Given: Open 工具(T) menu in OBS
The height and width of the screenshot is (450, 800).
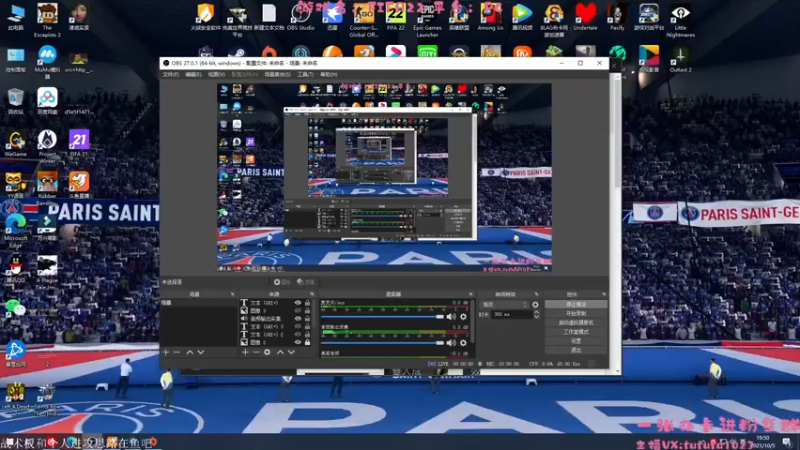Looking at the screenshot, I should click(x=305, y=74).
